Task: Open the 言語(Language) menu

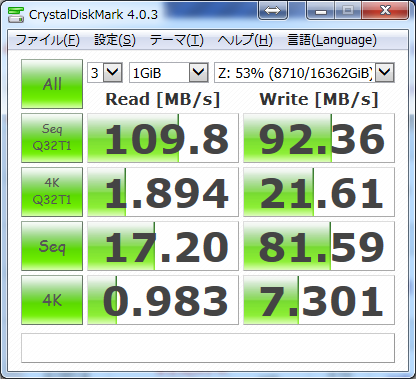Action: pos(332,40)
